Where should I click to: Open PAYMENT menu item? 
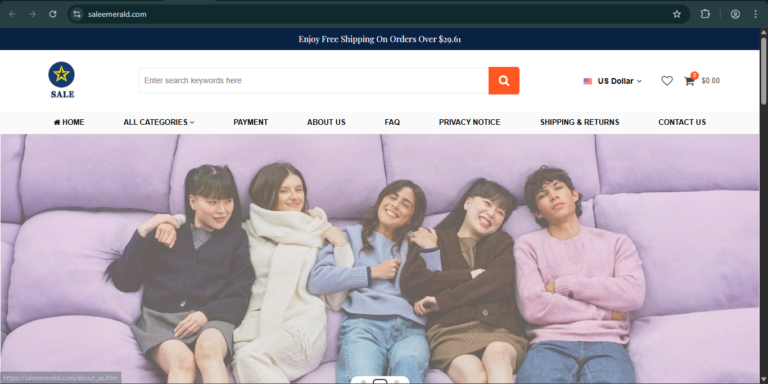(x=250, y=122)
